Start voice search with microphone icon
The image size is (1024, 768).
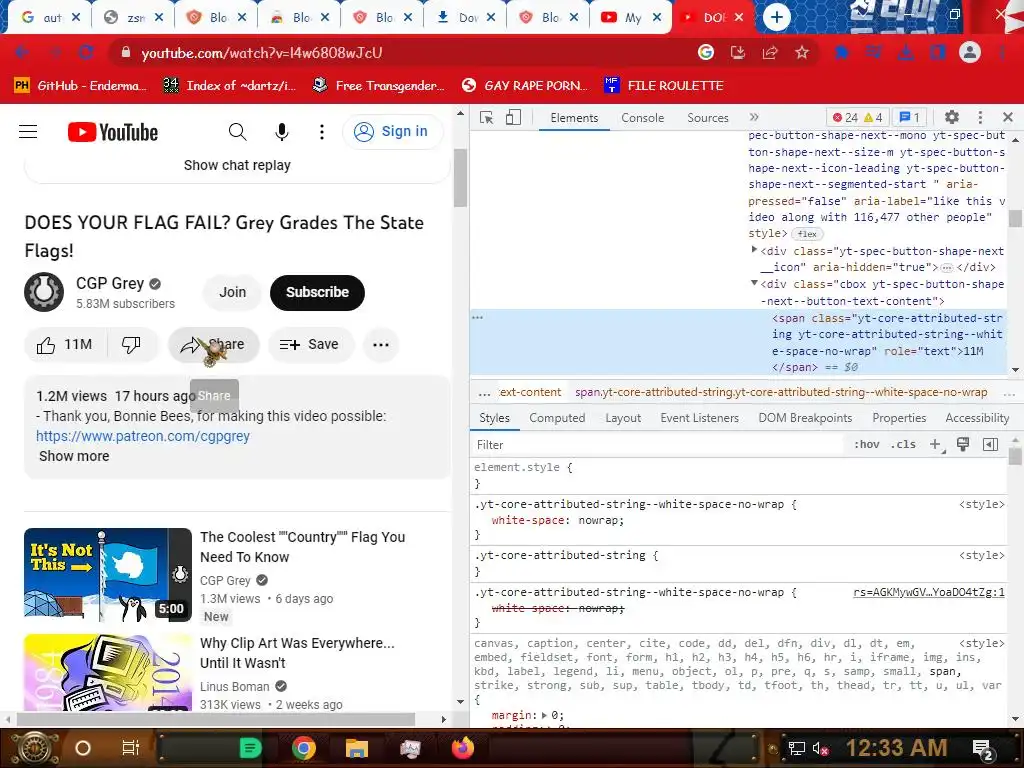tap(281, 132)
